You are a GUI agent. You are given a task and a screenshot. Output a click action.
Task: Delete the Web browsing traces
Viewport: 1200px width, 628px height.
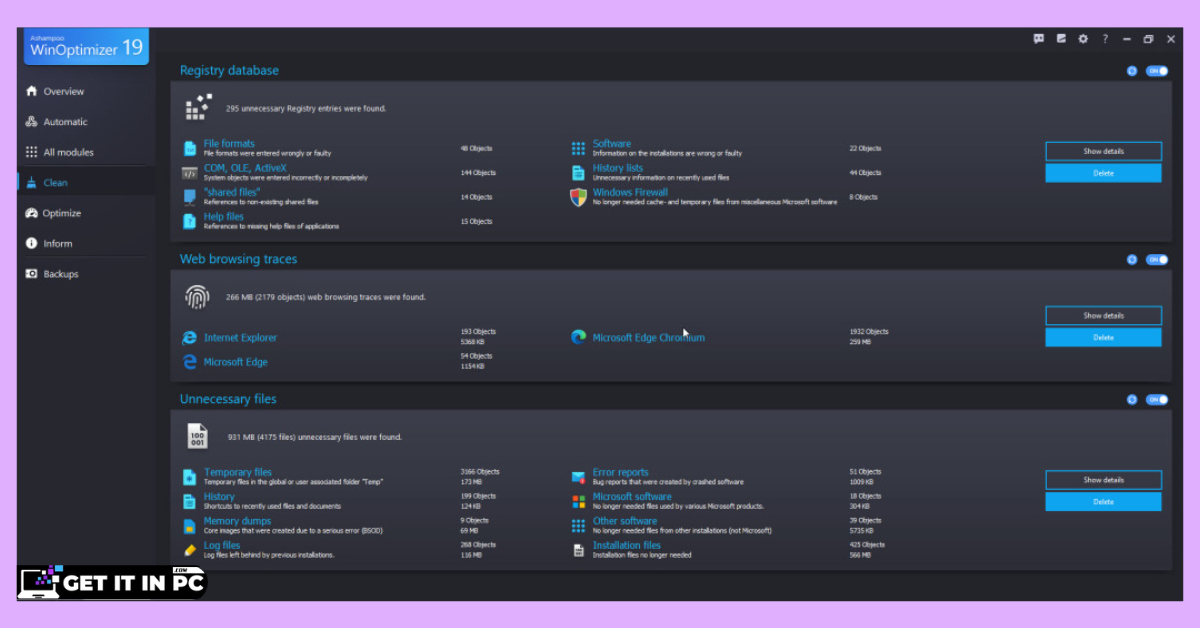pyautogui.click(x=1103, y=337)
